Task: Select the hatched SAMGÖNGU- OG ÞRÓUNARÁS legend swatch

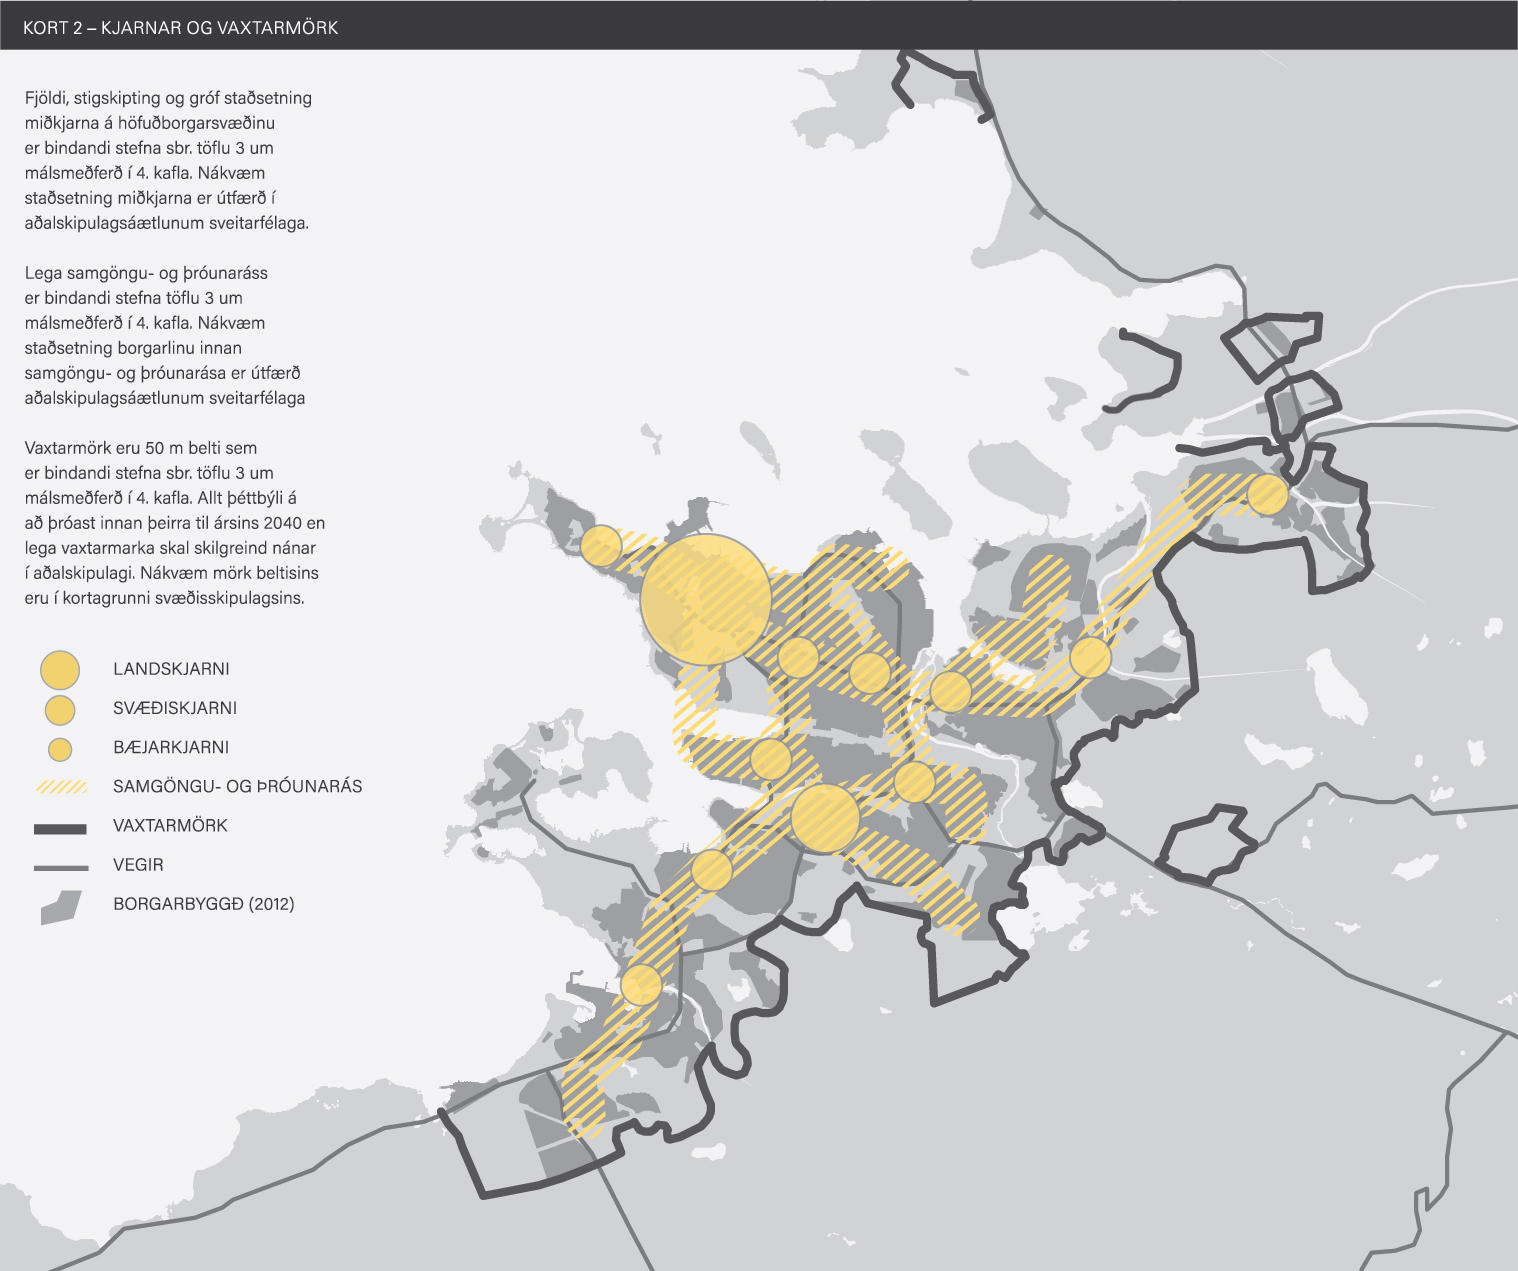Action: tap(61, 787)
